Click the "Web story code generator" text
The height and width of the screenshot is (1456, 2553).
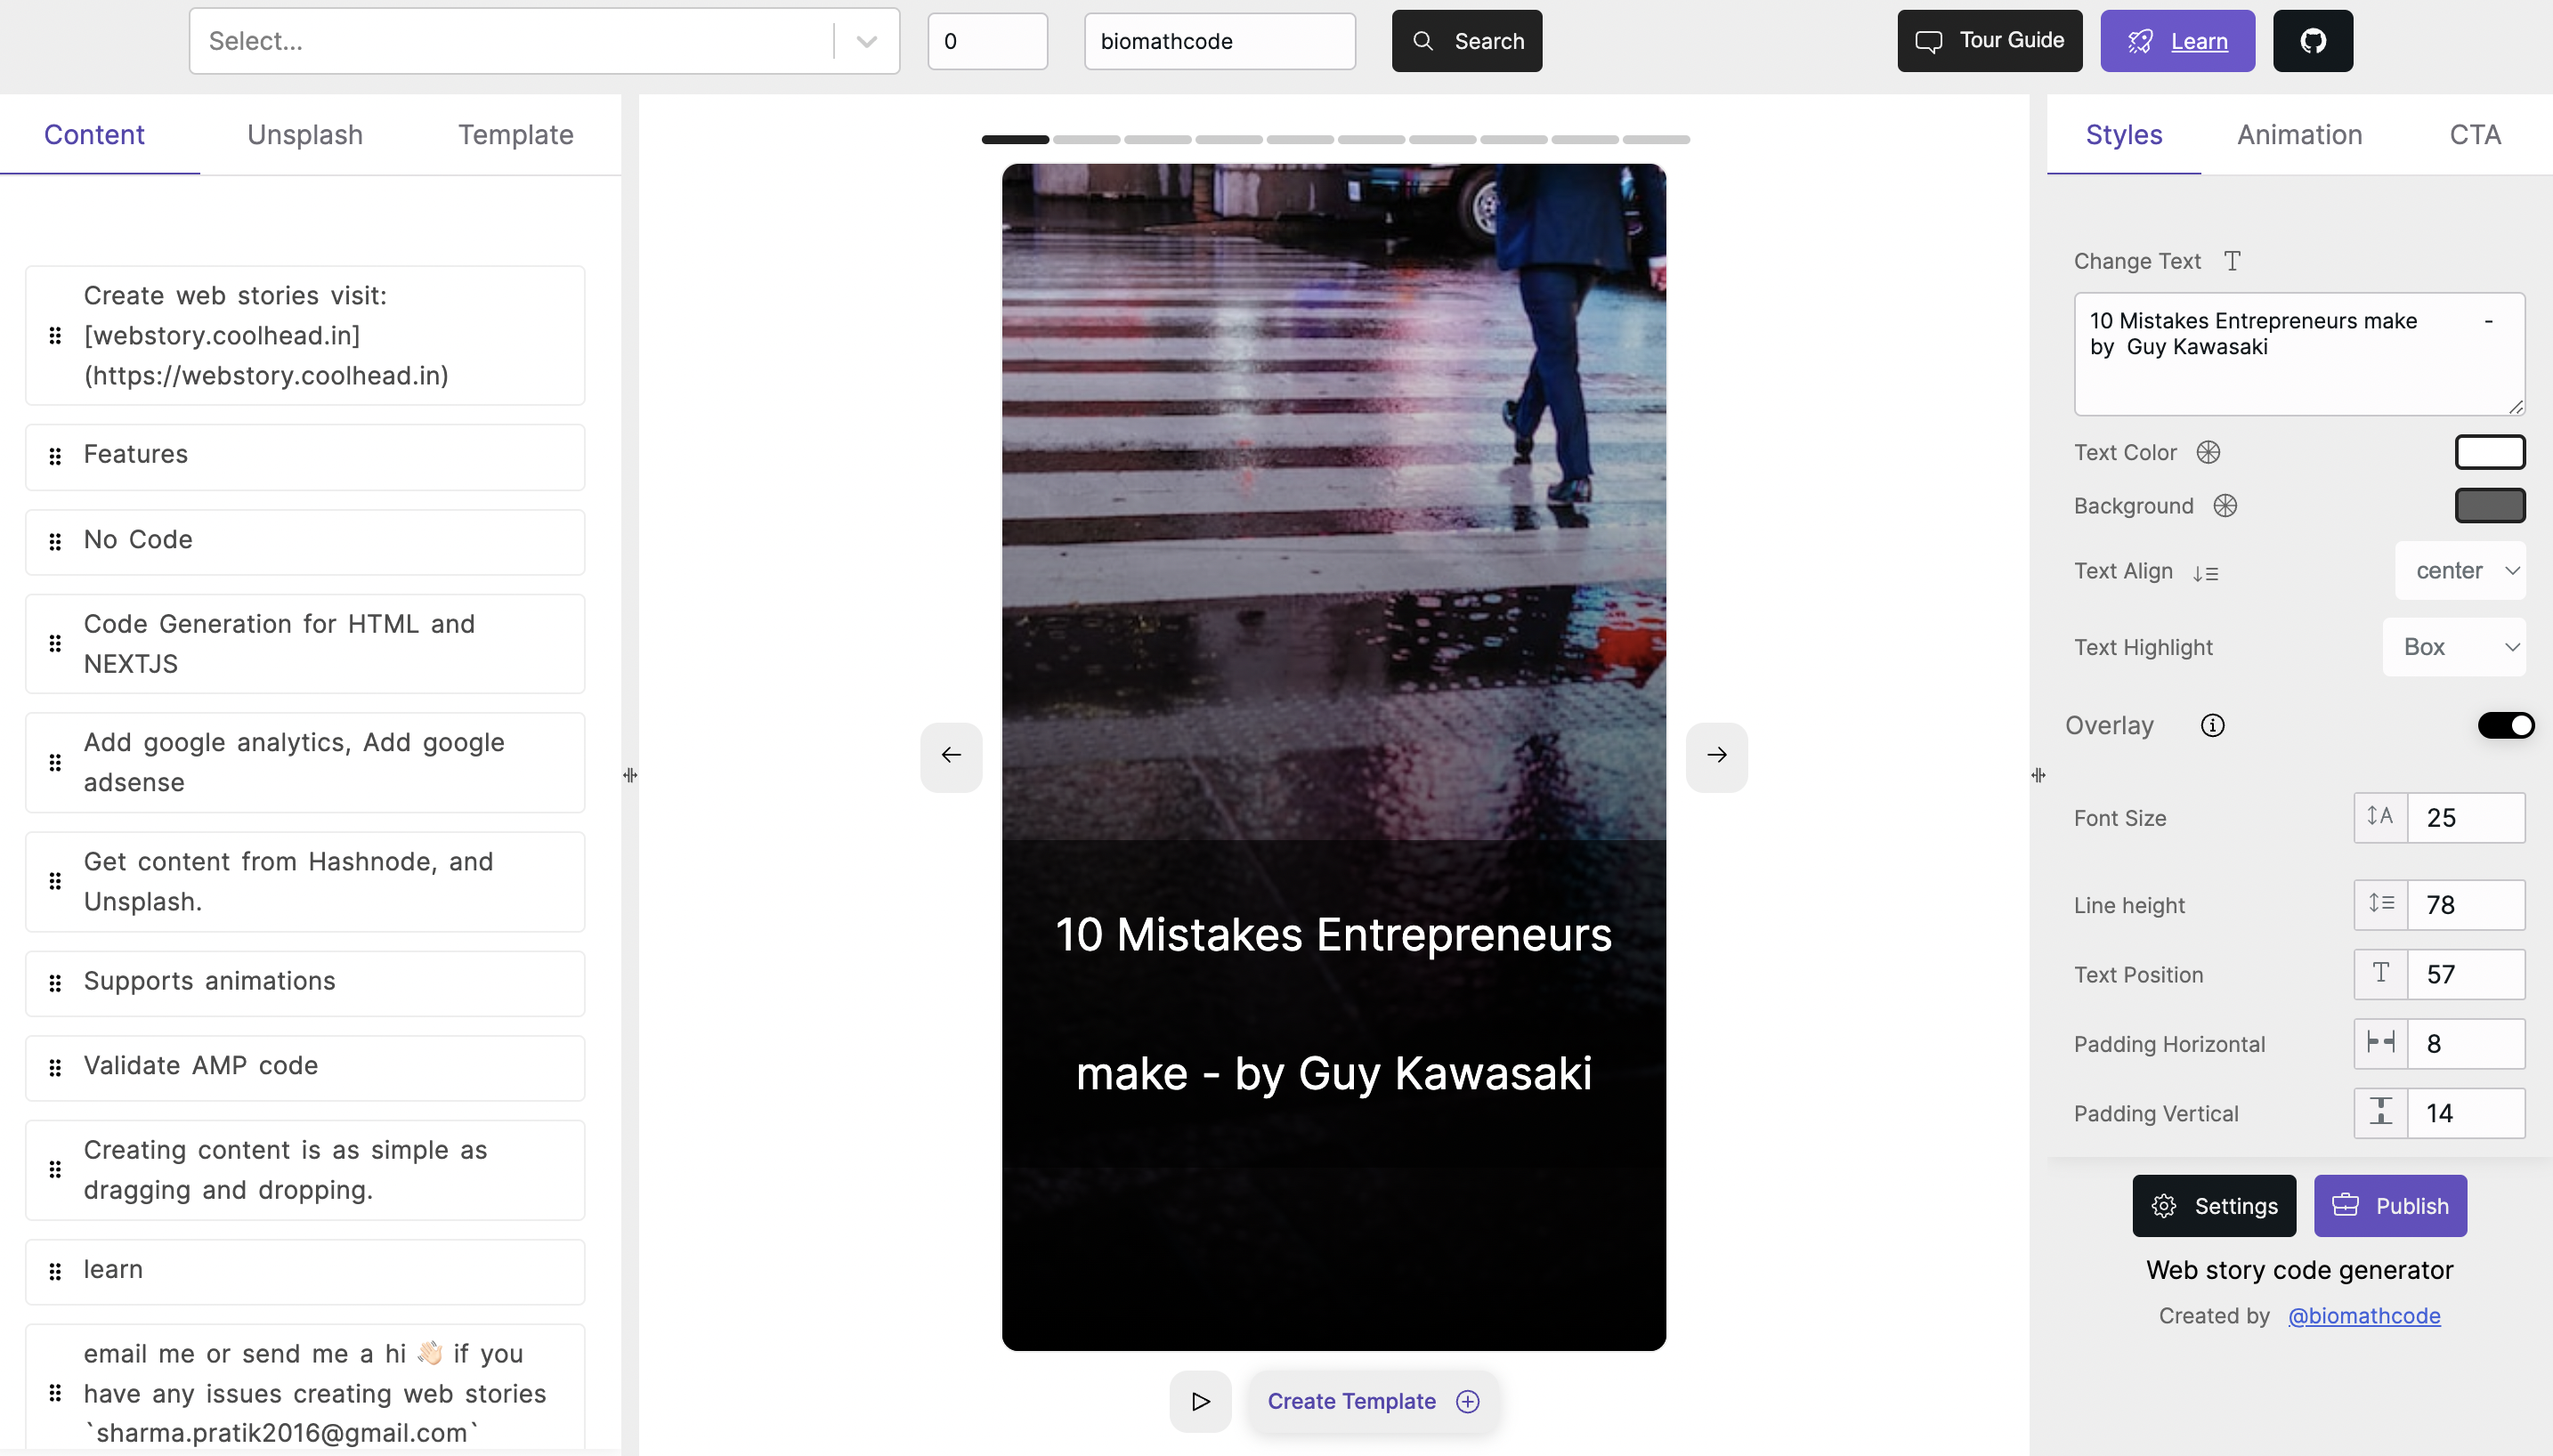coord(2299,1270)
